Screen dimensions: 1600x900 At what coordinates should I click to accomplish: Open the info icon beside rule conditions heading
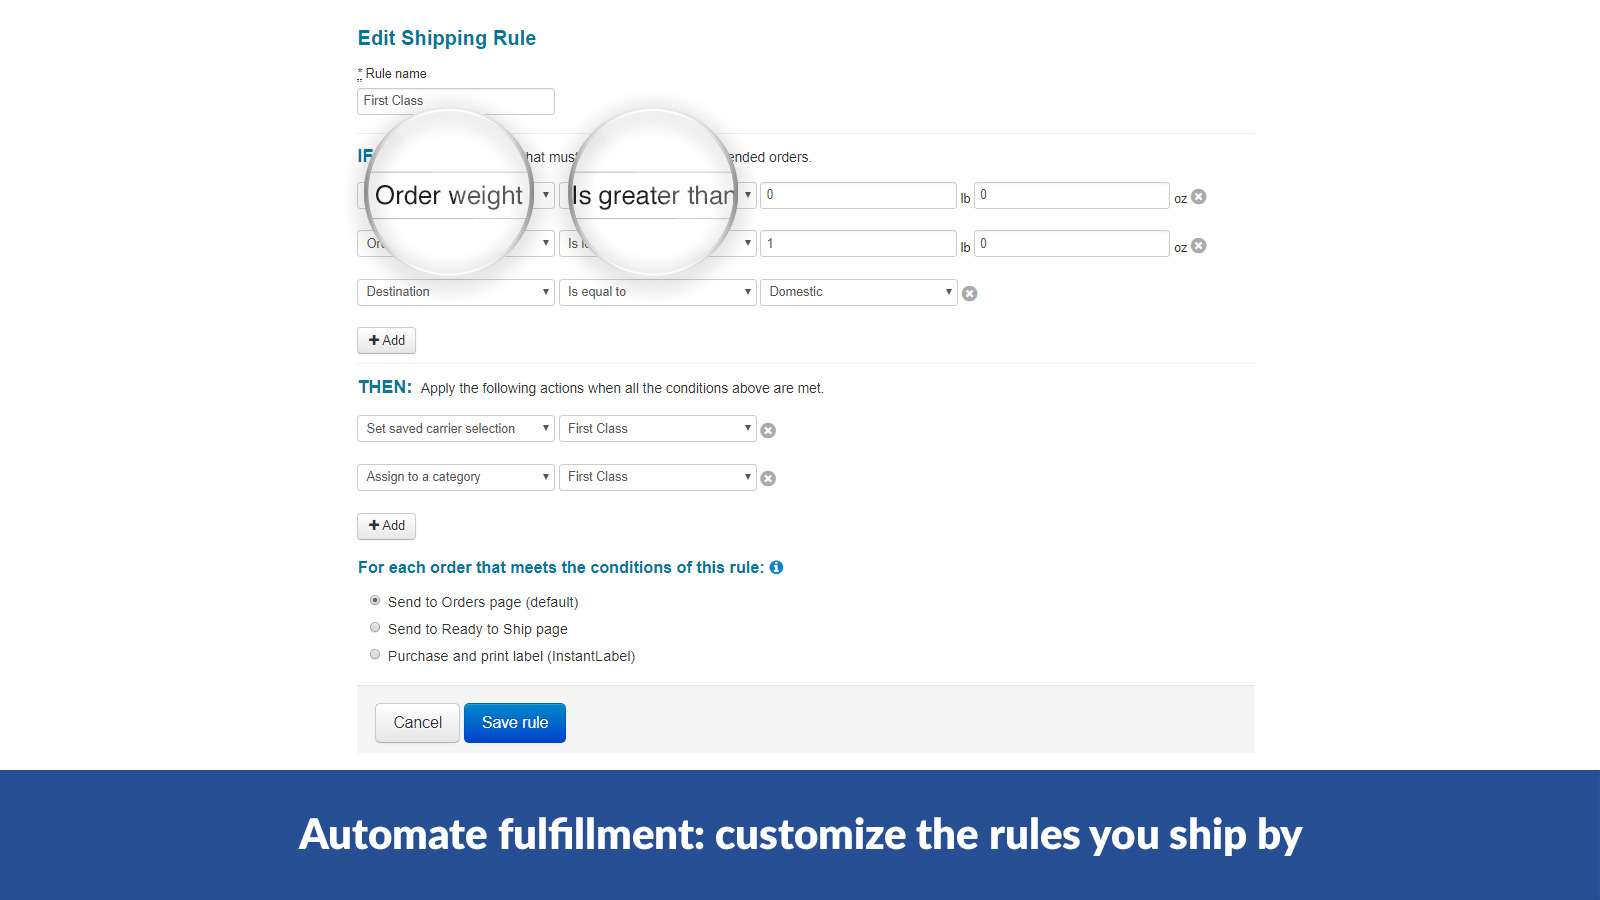coord(776,567)
